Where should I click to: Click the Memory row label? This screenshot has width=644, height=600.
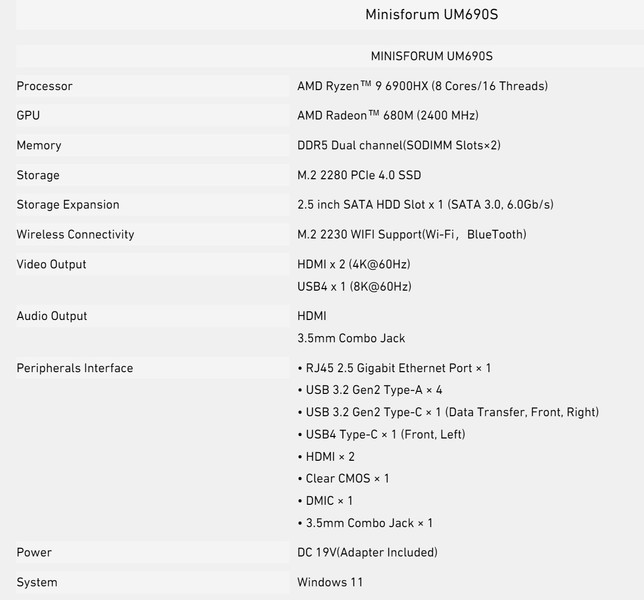pos(39,145)
